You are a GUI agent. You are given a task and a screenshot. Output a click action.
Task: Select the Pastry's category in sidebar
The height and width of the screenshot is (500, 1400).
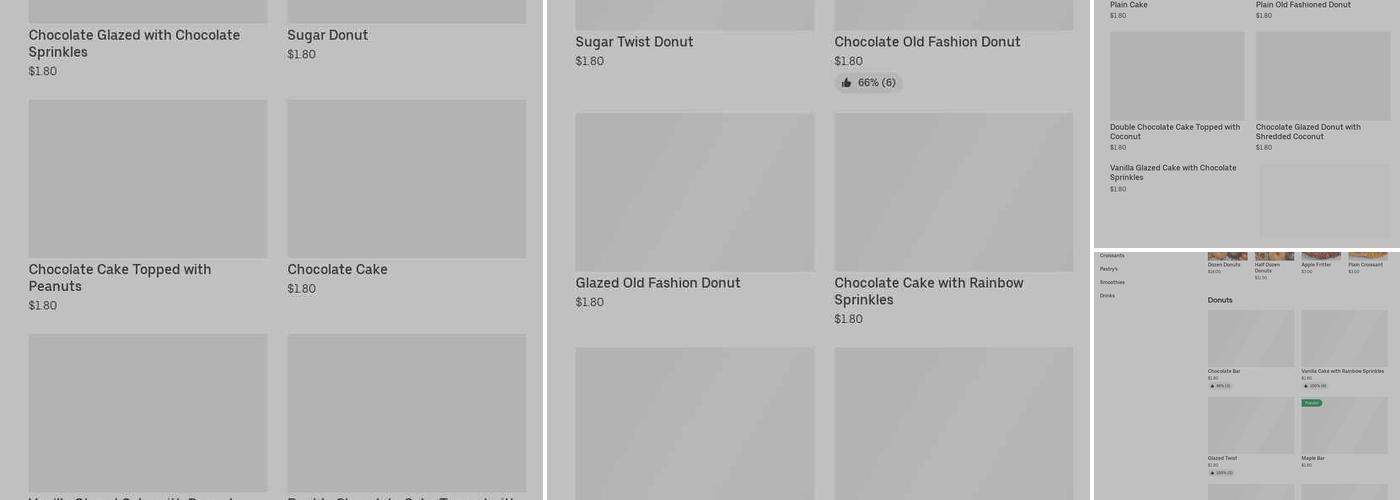1109,269
